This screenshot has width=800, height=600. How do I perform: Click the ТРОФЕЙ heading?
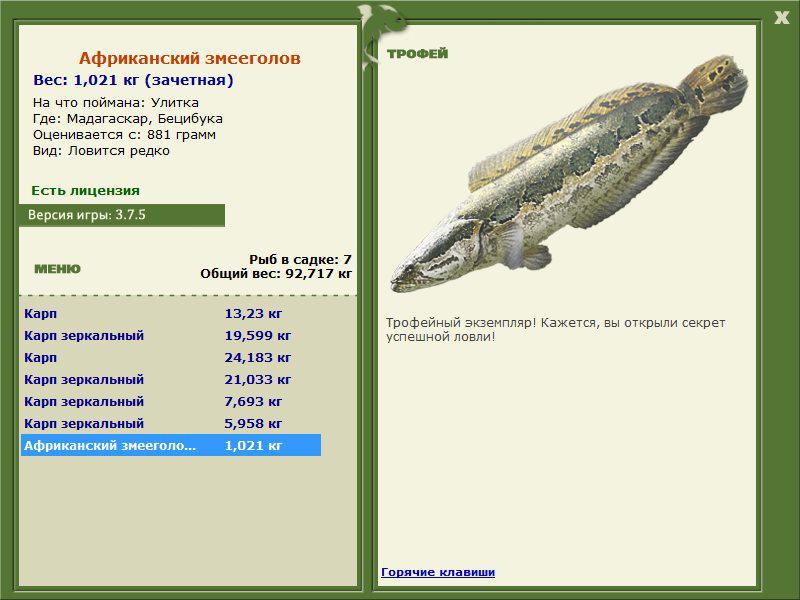pos(417,54)
